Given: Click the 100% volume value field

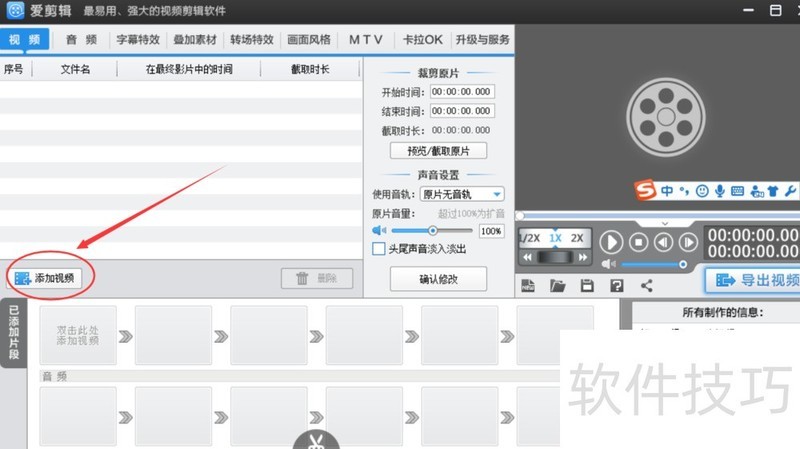Looking at the screenshot, I should tap(491, 231).
